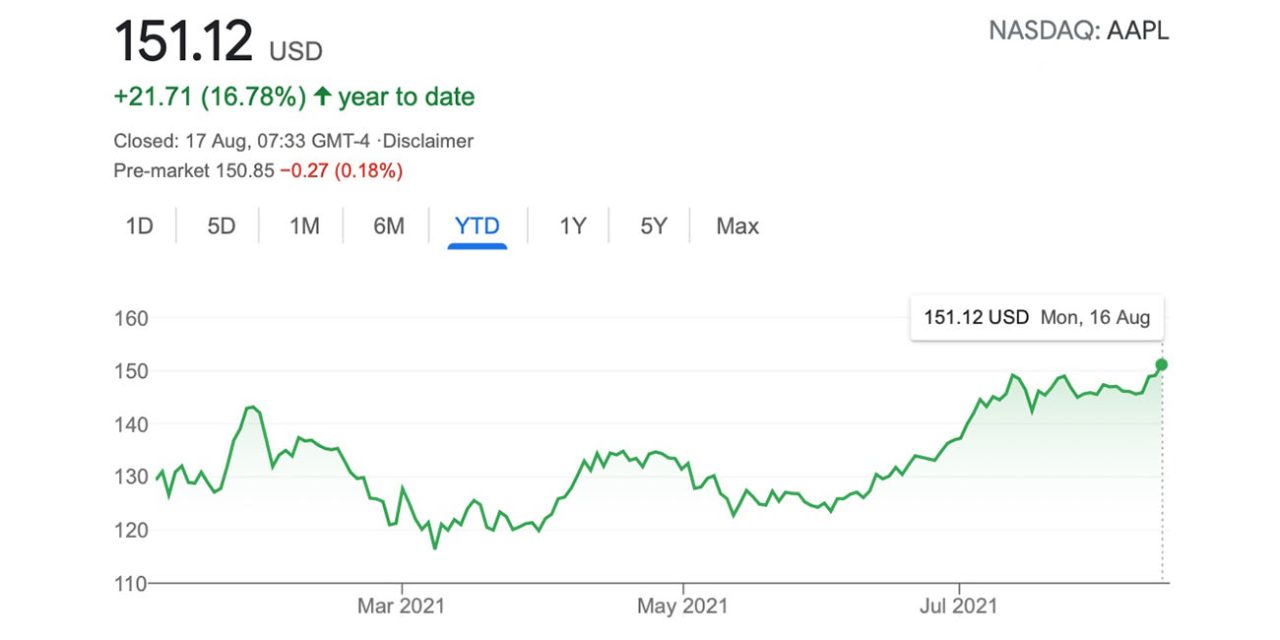1280x640 pixels.
Task: Switch chart to the 1Y range
Action: point(572,226)
